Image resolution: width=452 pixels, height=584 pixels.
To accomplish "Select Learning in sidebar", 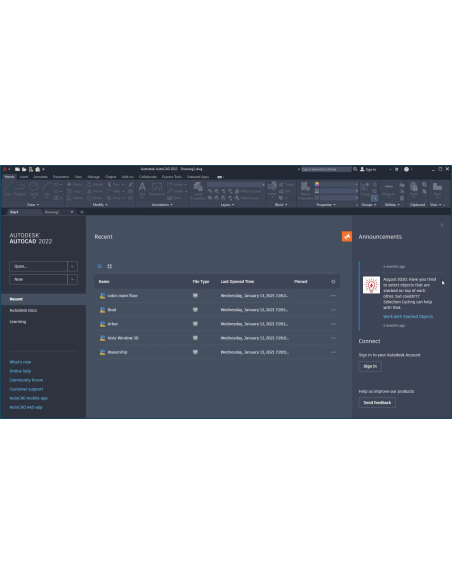I will coord(18,321).
